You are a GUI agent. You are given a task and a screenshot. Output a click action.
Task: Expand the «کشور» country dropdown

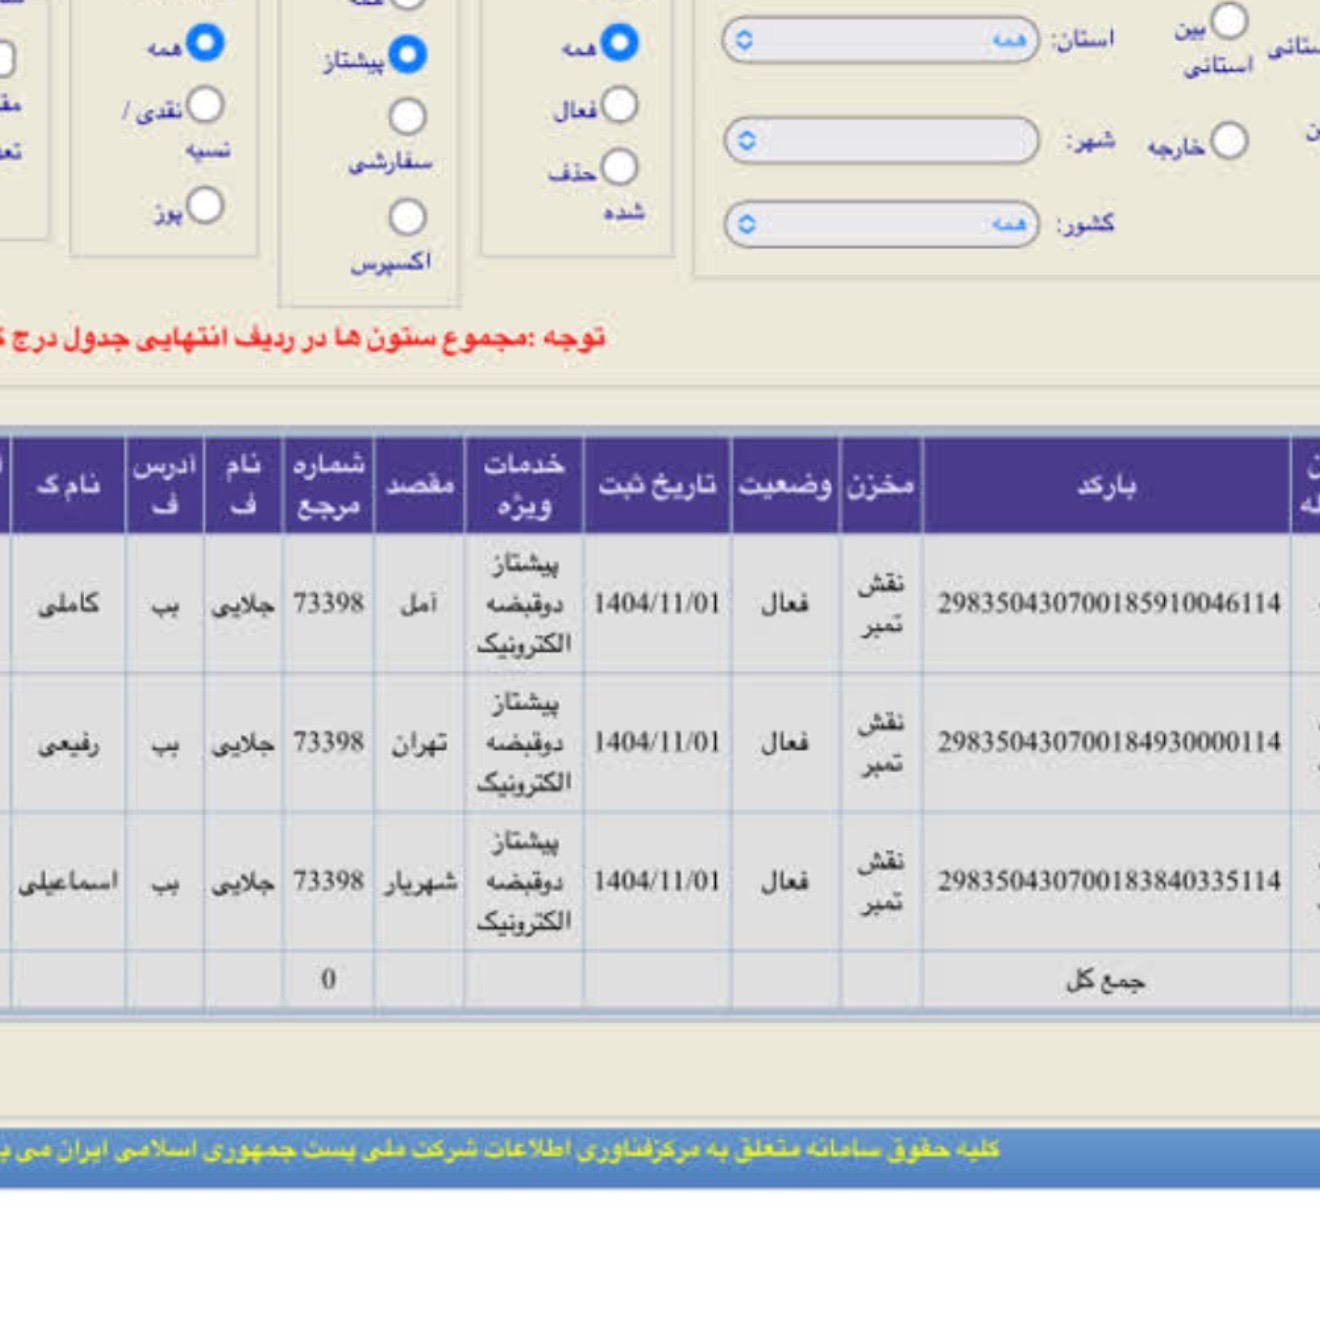pos(880,224)
